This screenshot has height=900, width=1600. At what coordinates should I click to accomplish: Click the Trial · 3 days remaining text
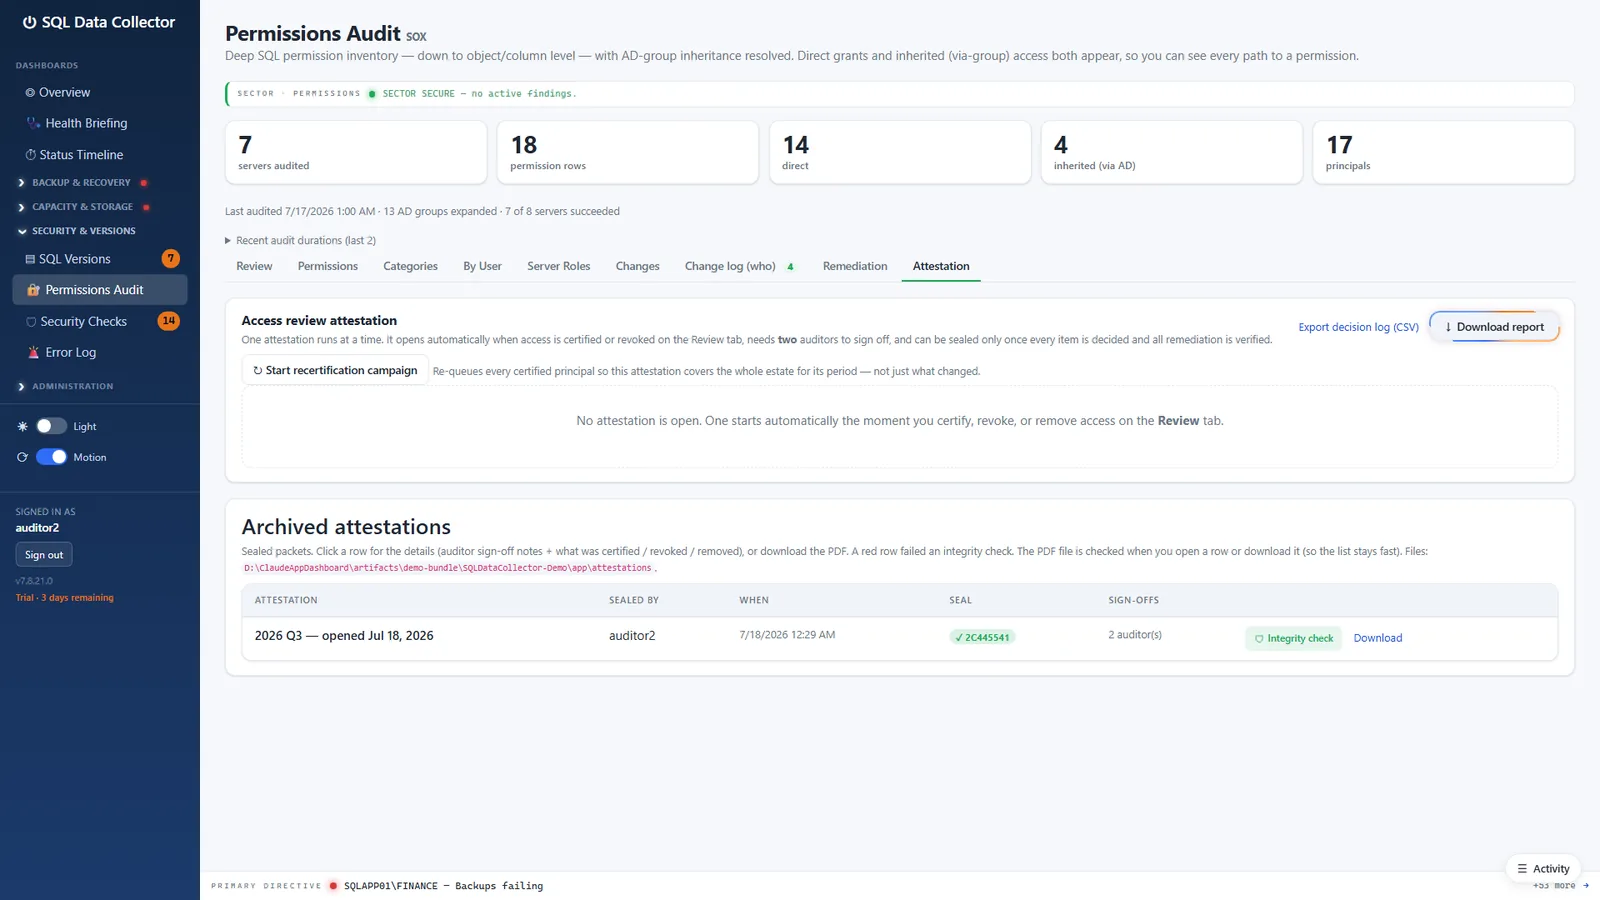pos(65,598)
